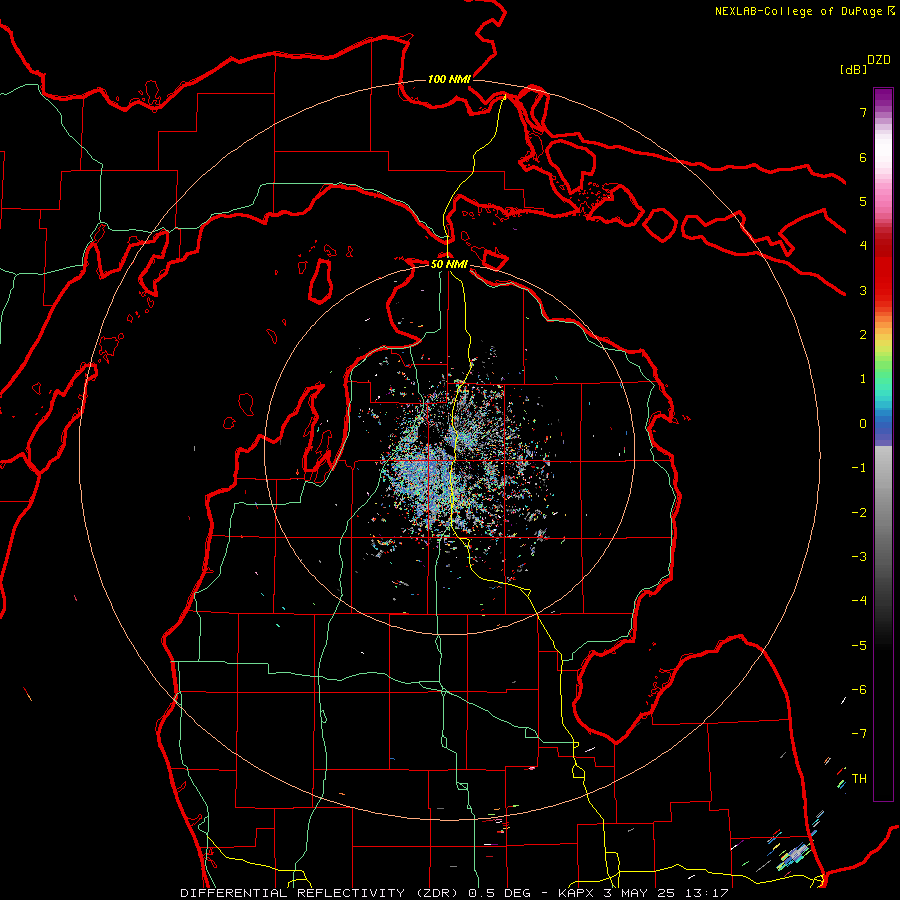The width and height of the screenshot is (900, 900).
Task: Click the [dB] unit label
Action: coord(853,69)
